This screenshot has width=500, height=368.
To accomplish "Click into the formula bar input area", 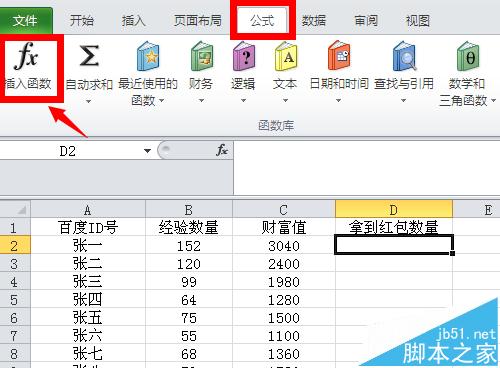I will tap(367, 168).
